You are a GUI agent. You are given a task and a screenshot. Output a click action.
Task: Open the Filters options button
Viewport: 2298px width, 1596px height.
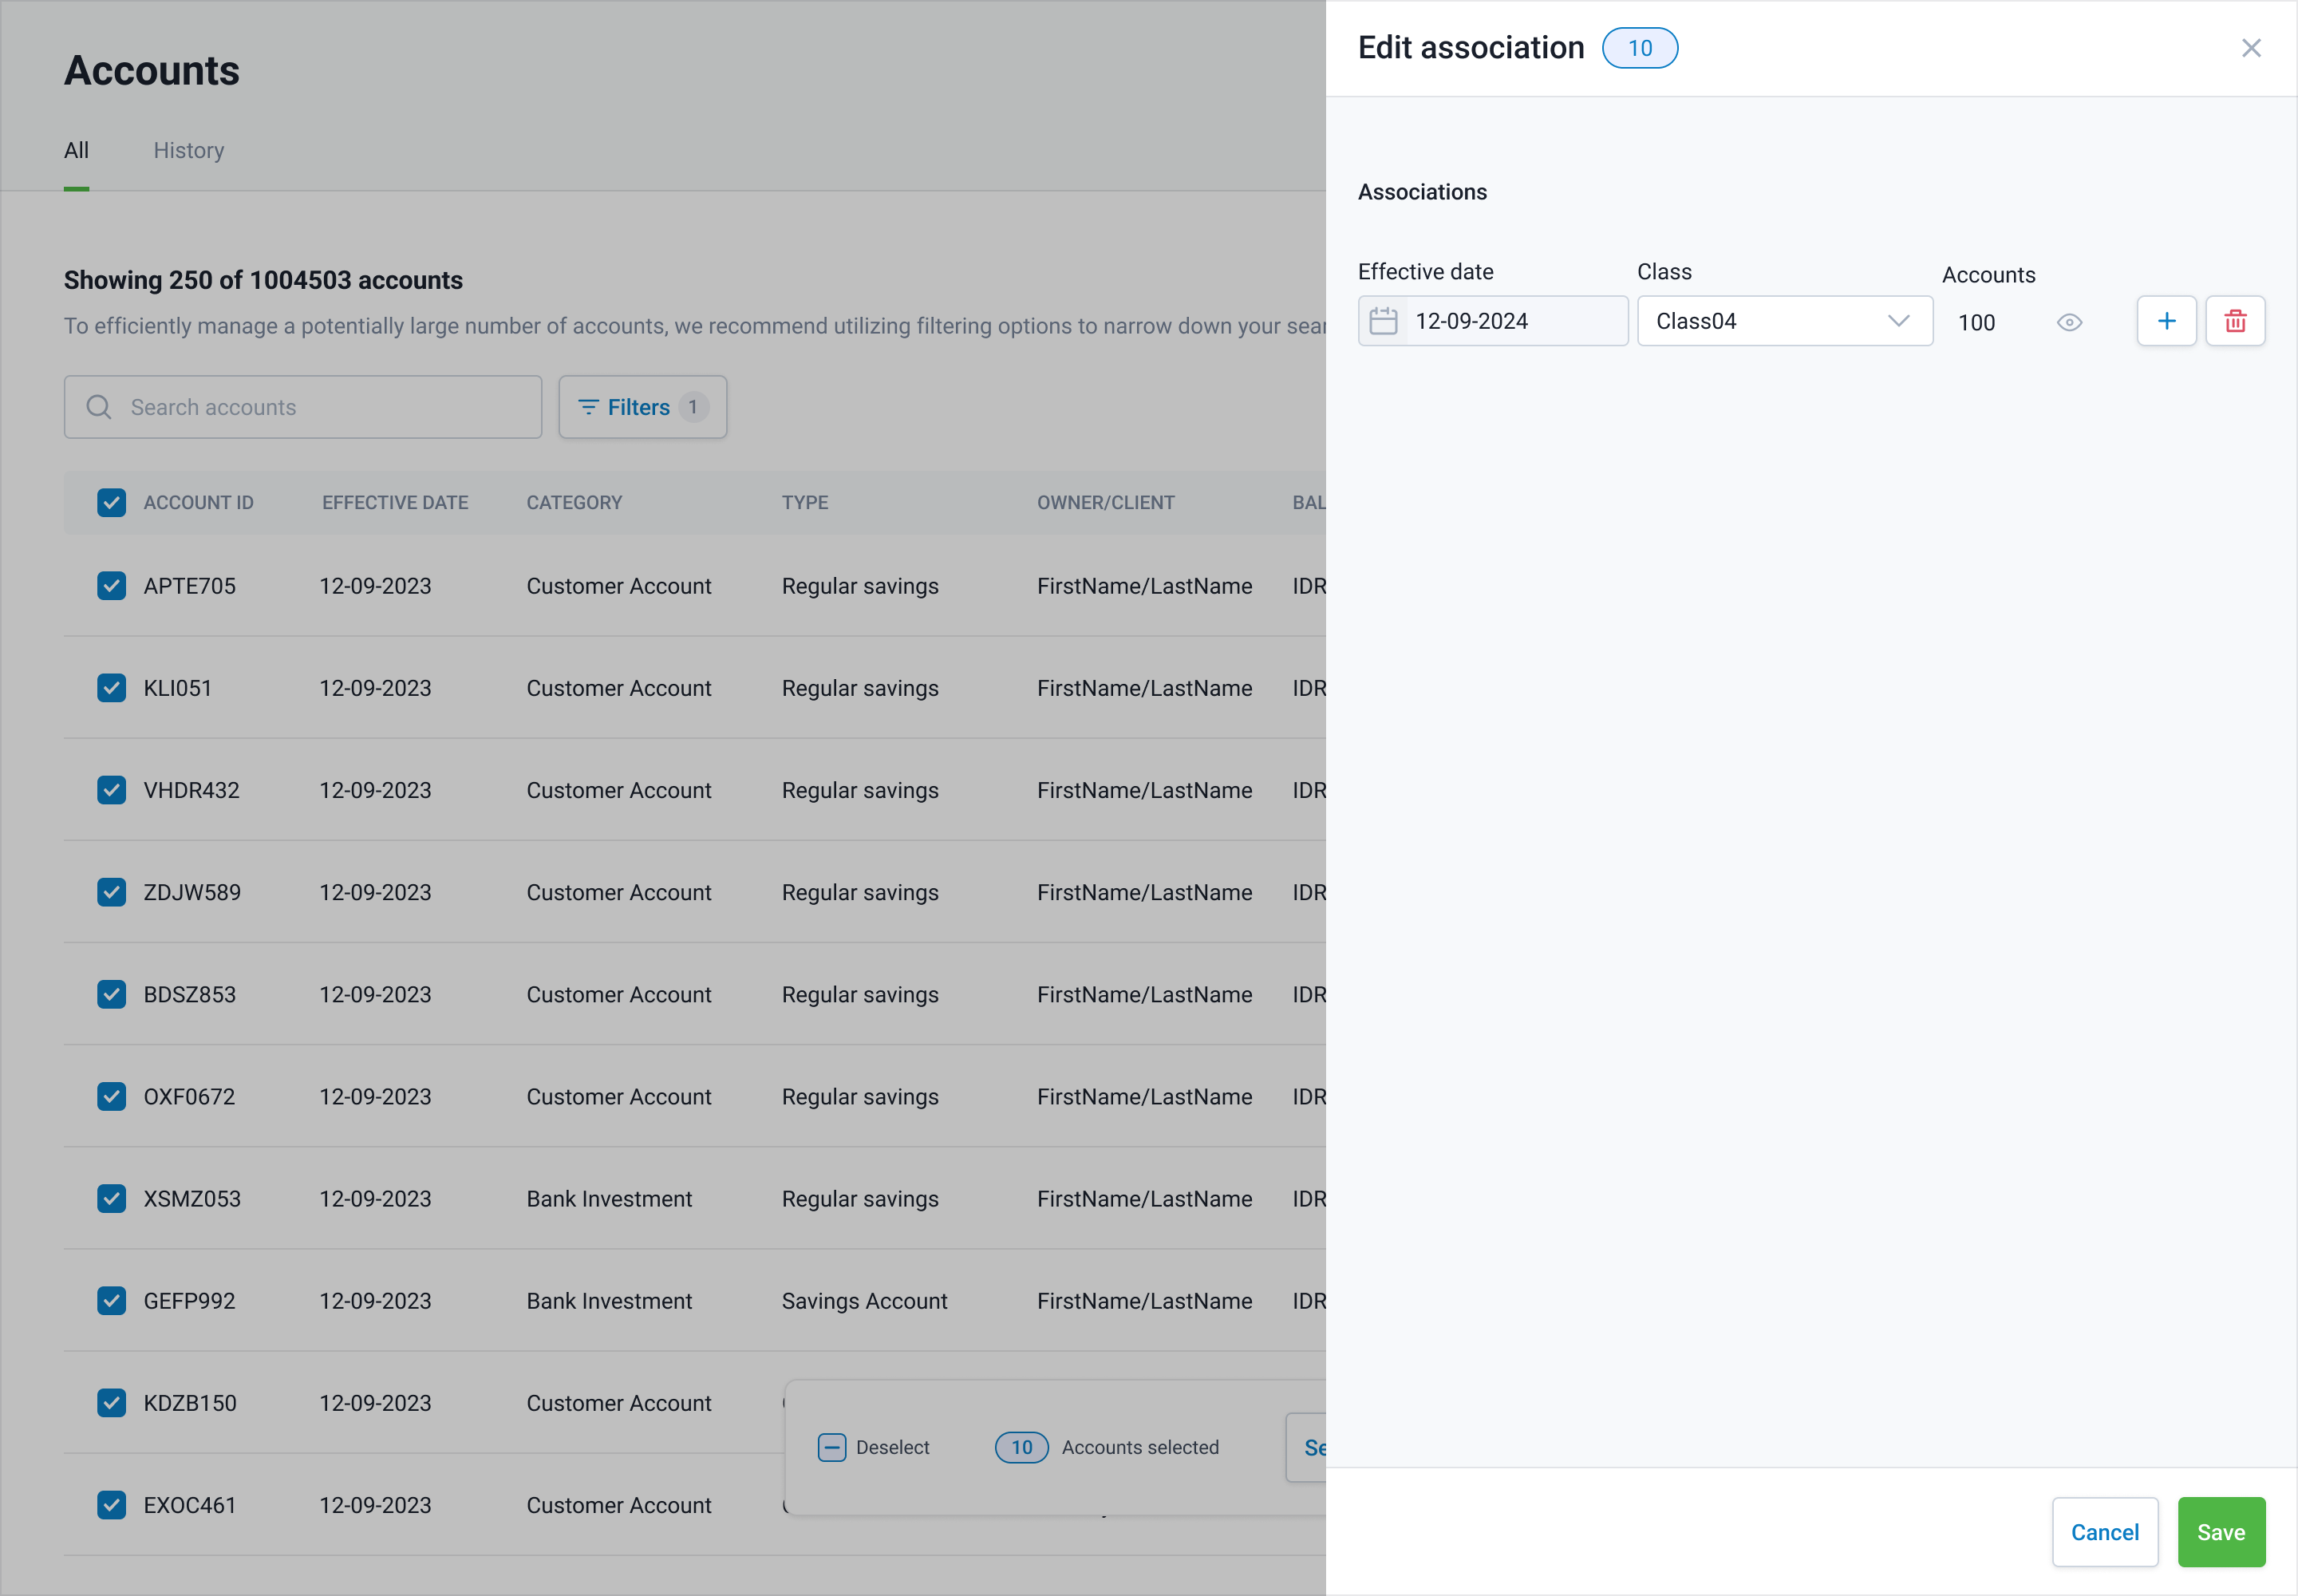click(x=642, y=407)
